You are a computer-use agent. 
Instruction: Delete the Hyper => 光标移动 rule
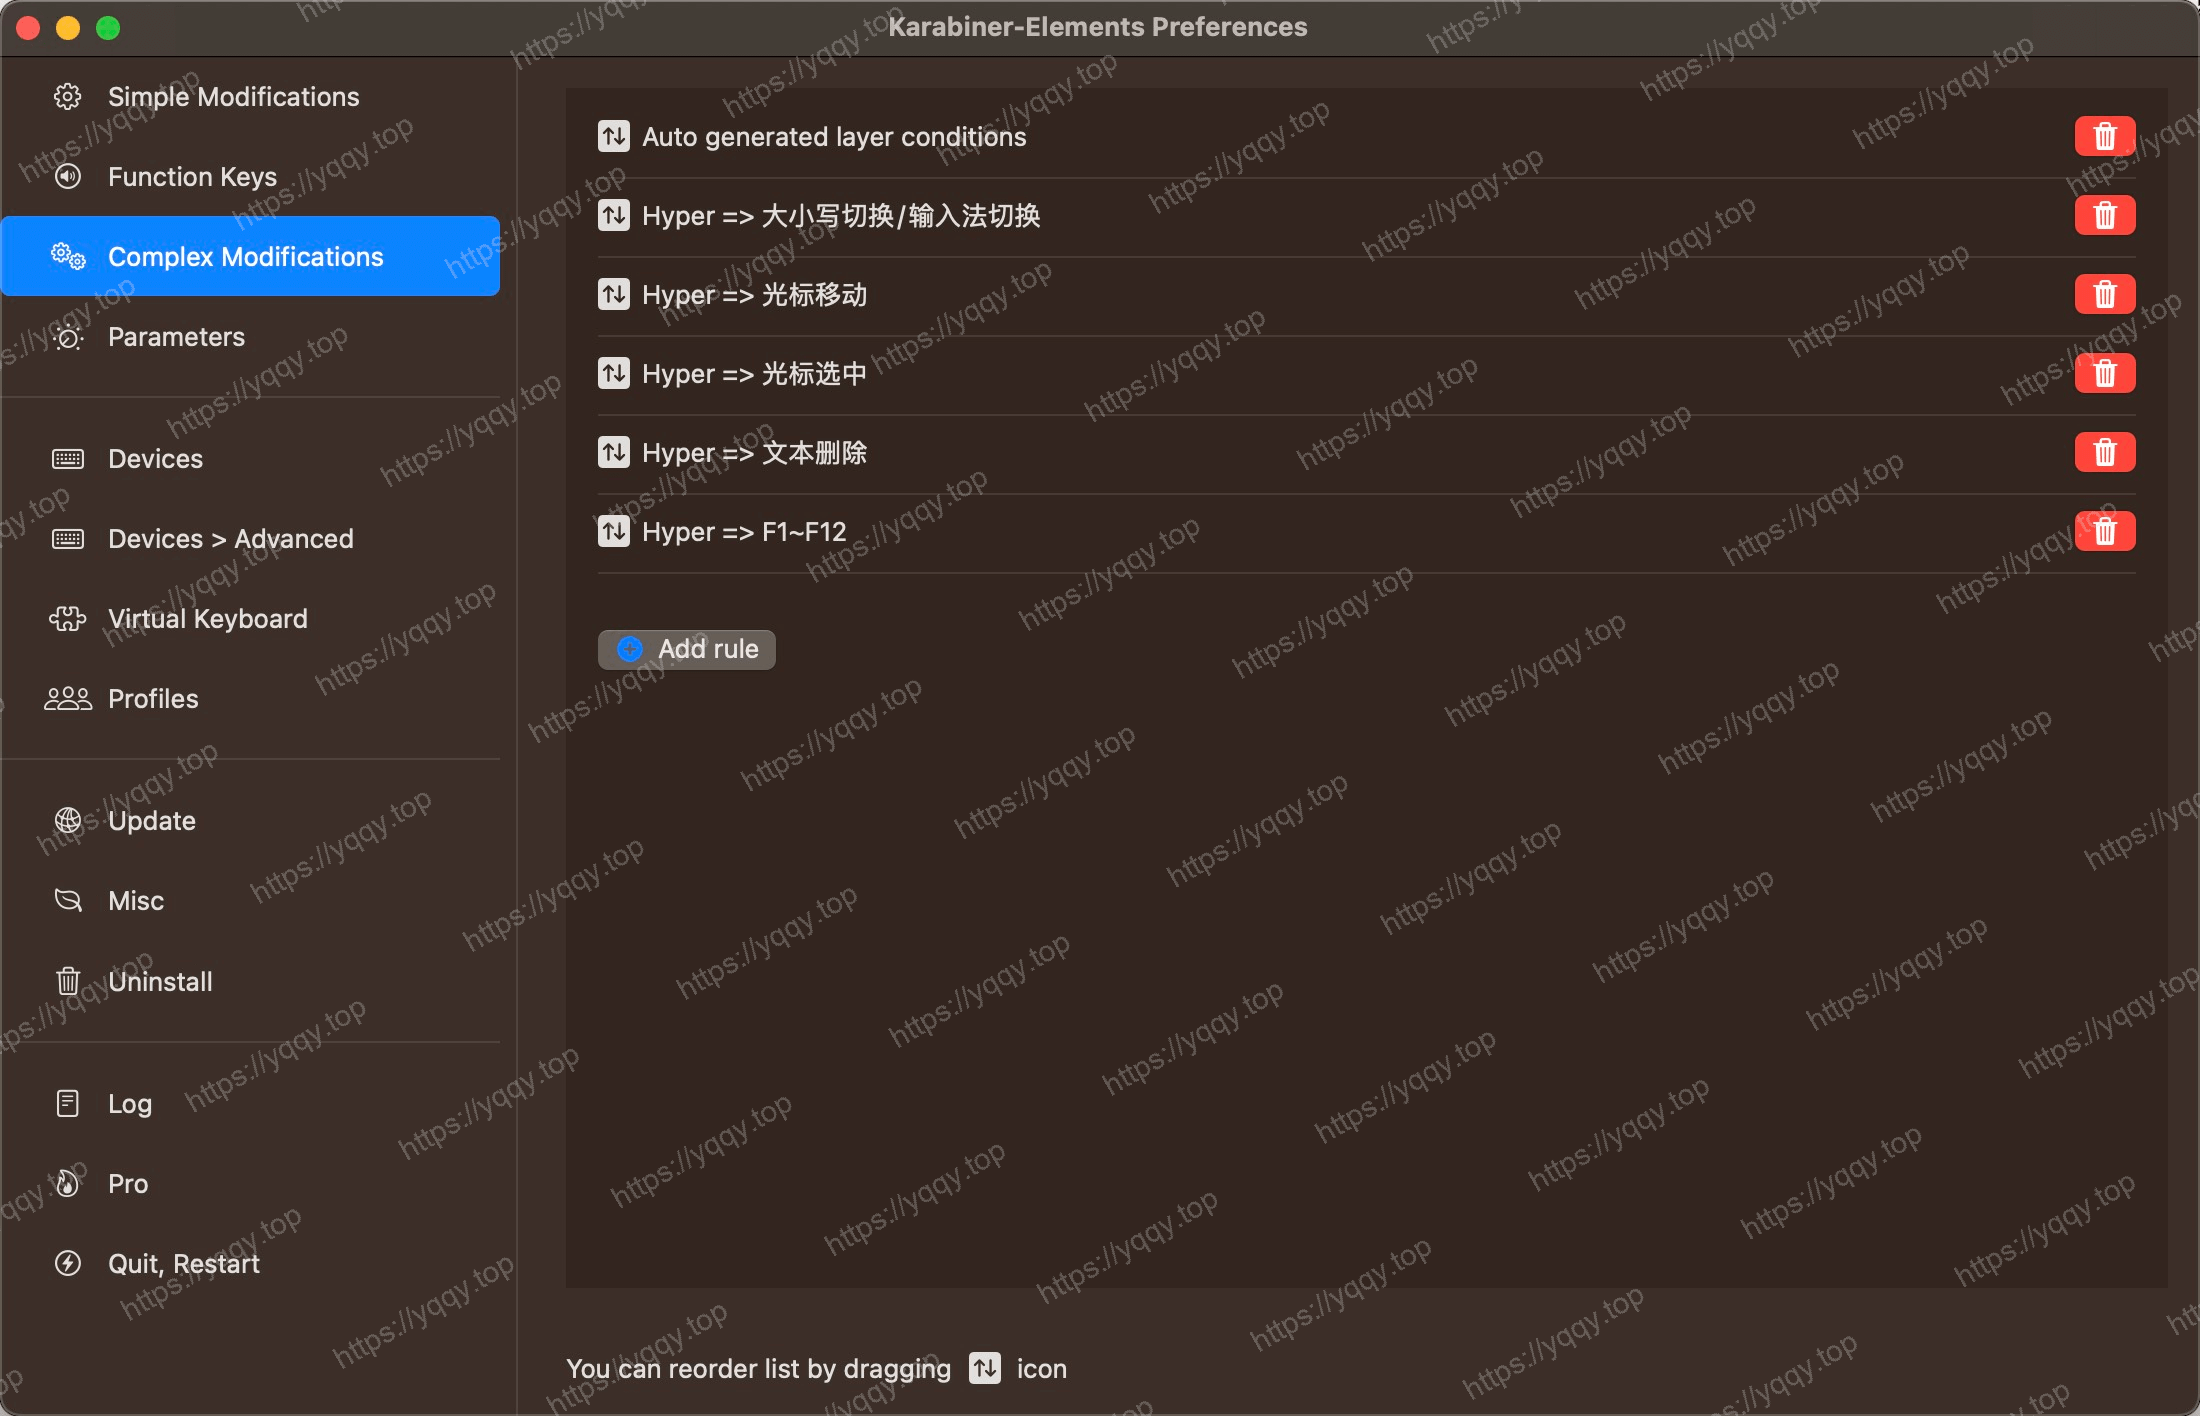[x=2105, y=294]
